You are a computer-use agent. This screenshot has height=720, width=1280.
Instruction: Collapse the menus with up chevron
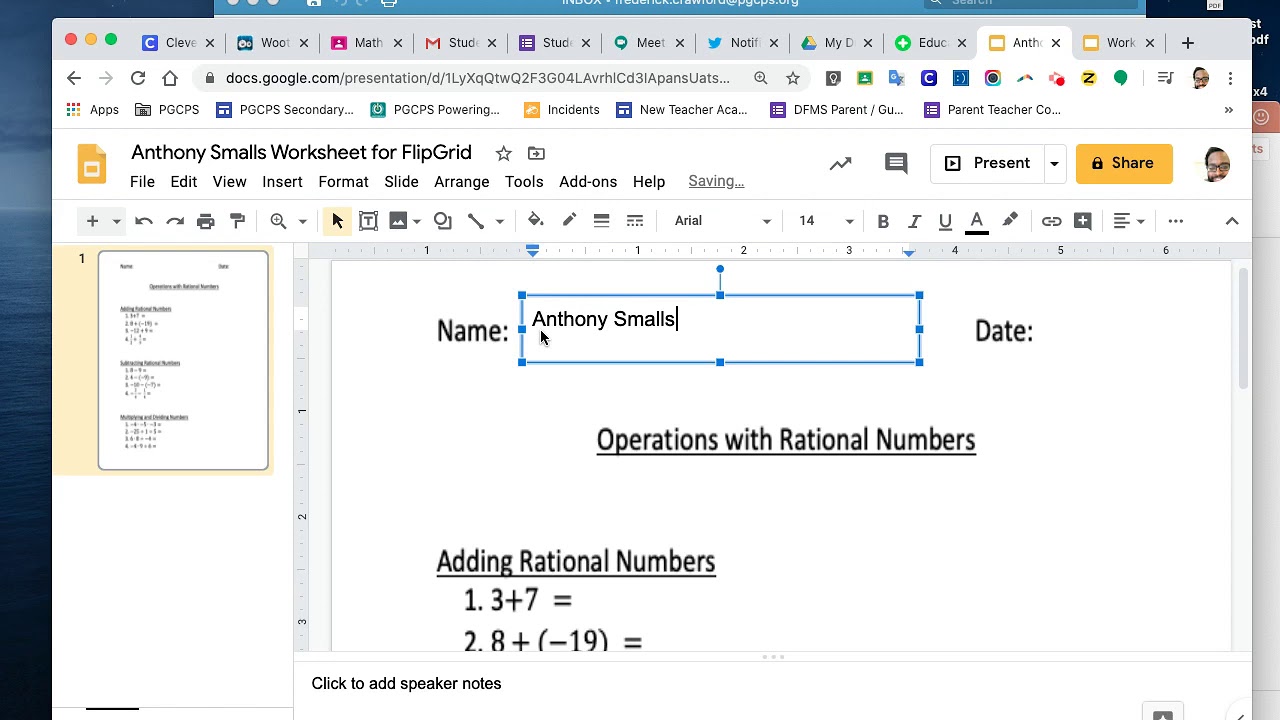[1232, 221]
